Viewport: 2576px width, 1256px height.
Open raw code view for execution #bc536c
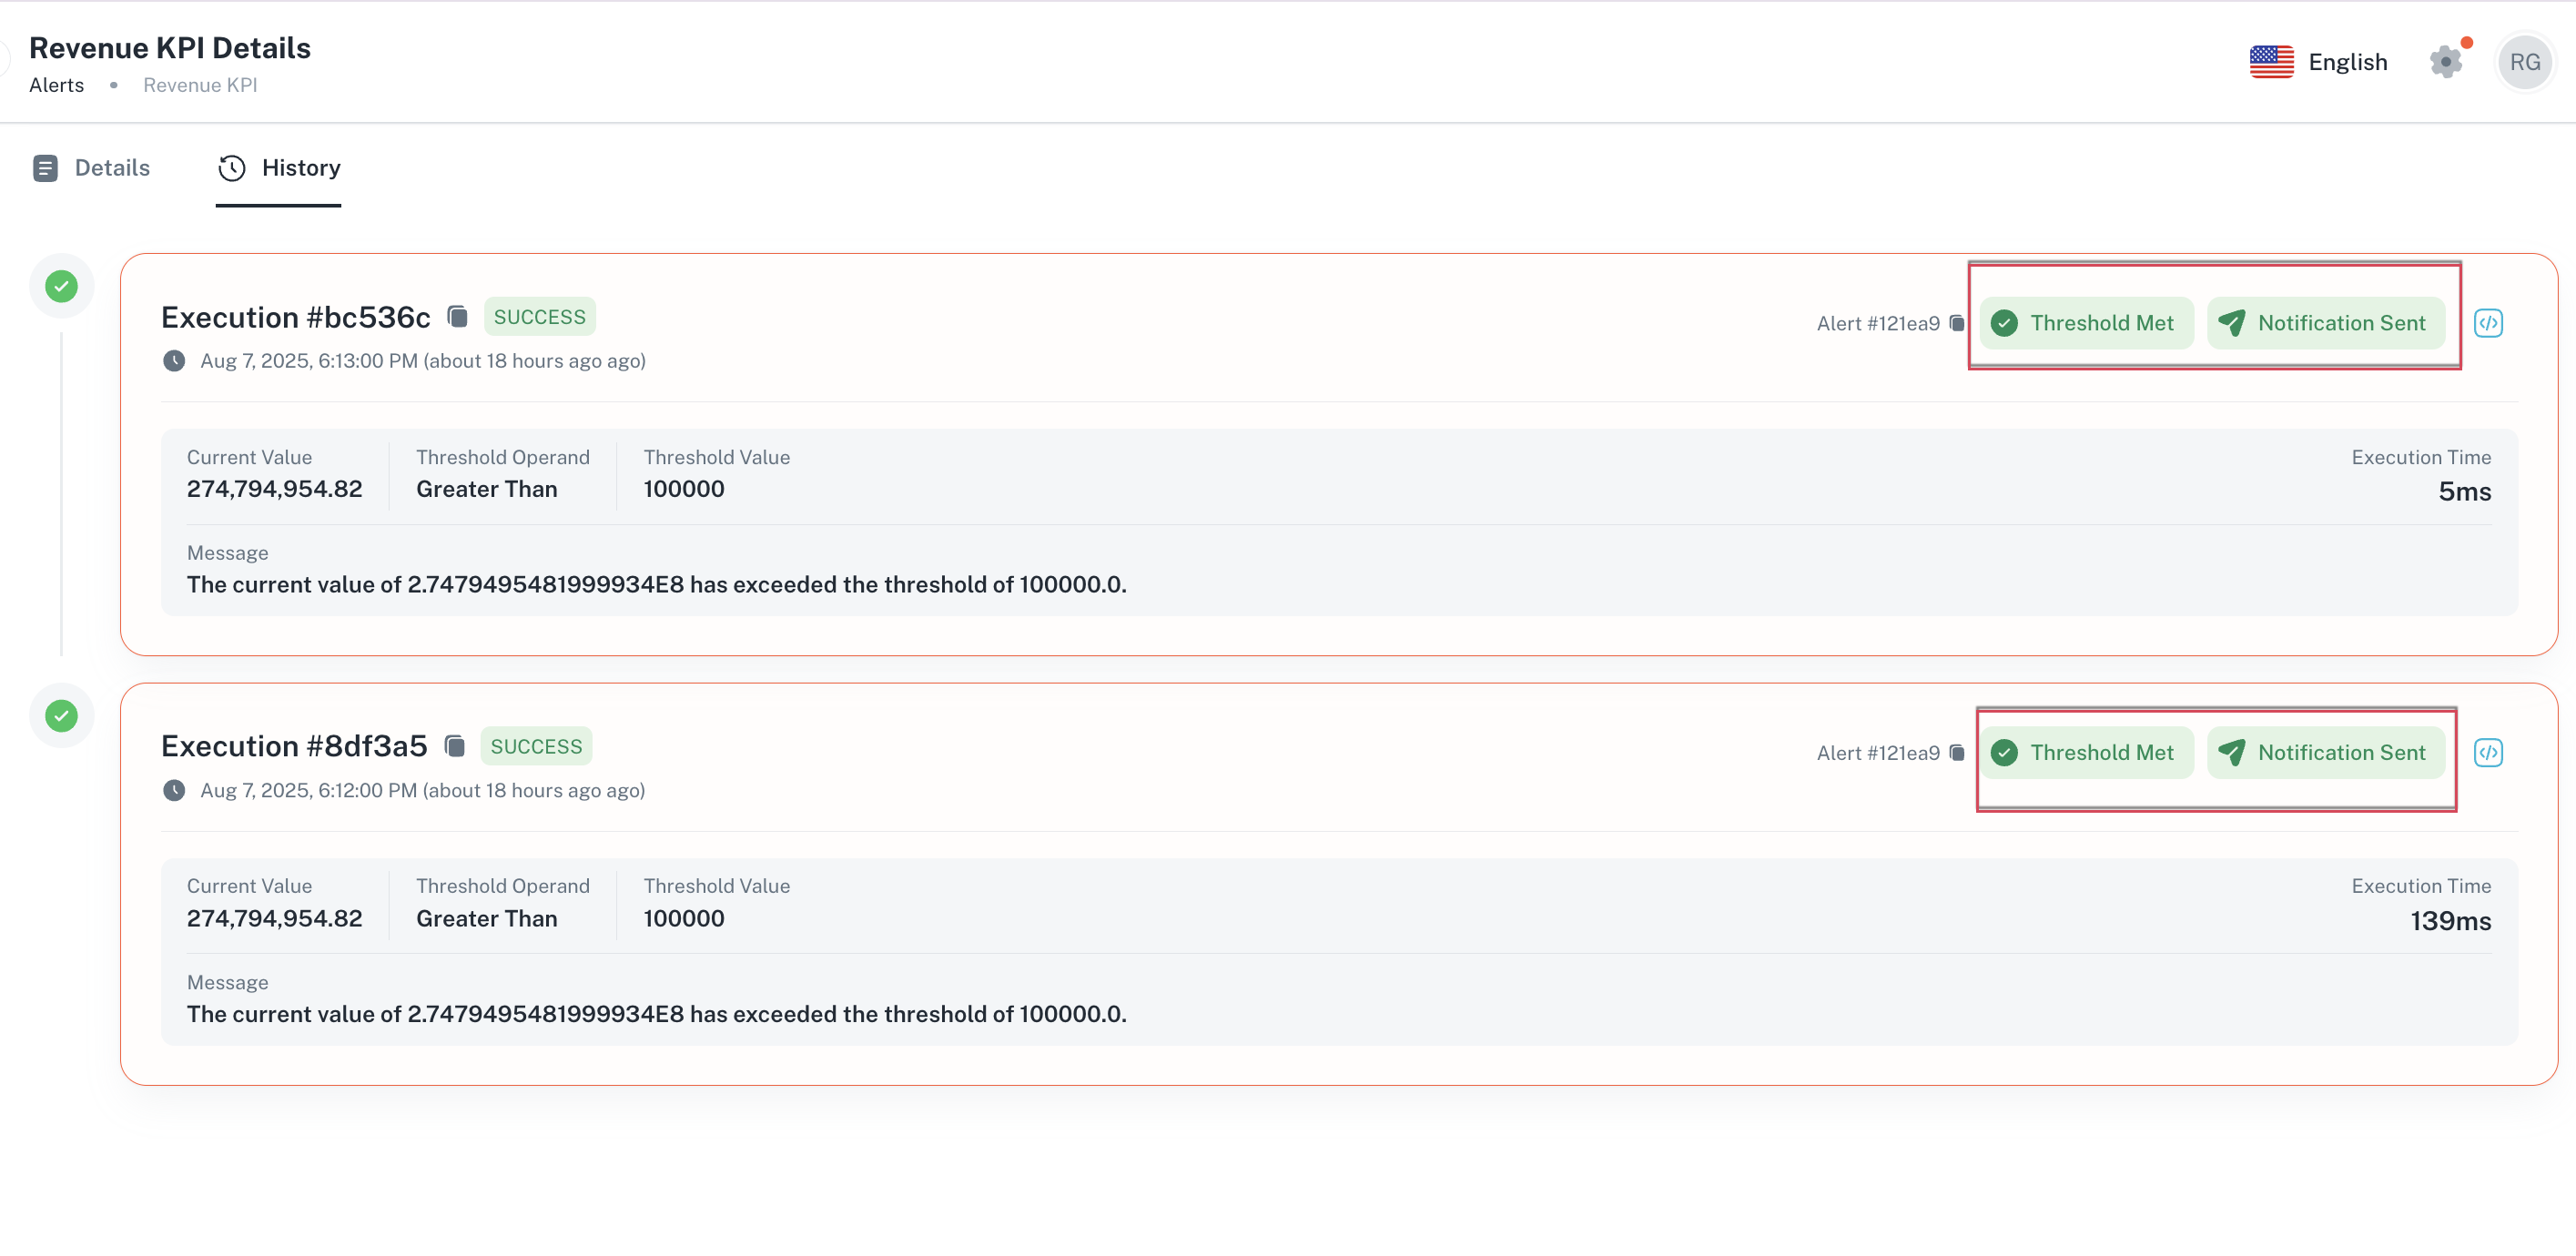[2488, 323]
